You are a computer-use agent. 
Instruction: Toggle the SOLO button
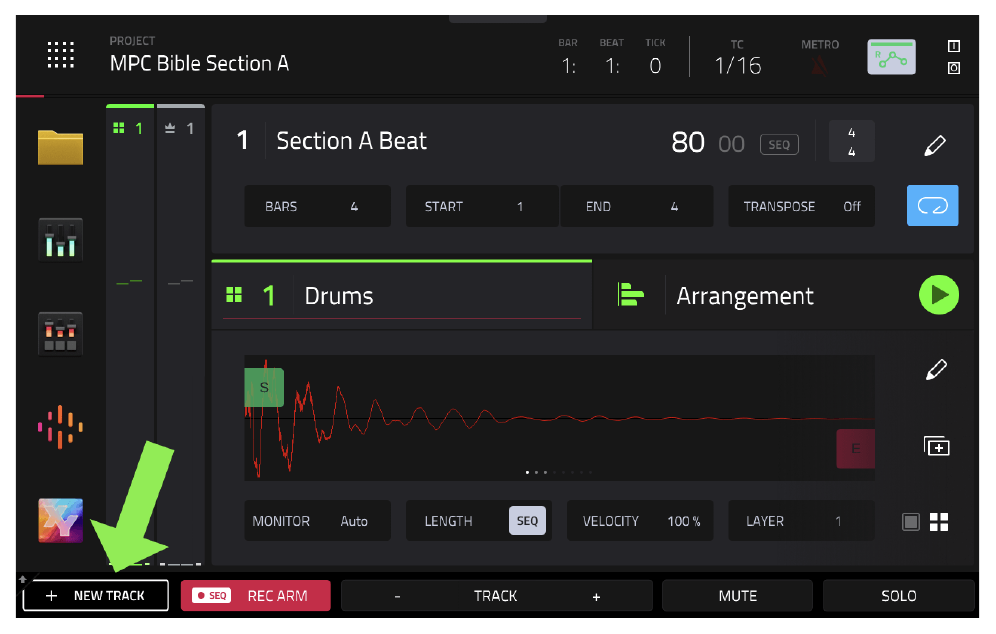(898, 596)
